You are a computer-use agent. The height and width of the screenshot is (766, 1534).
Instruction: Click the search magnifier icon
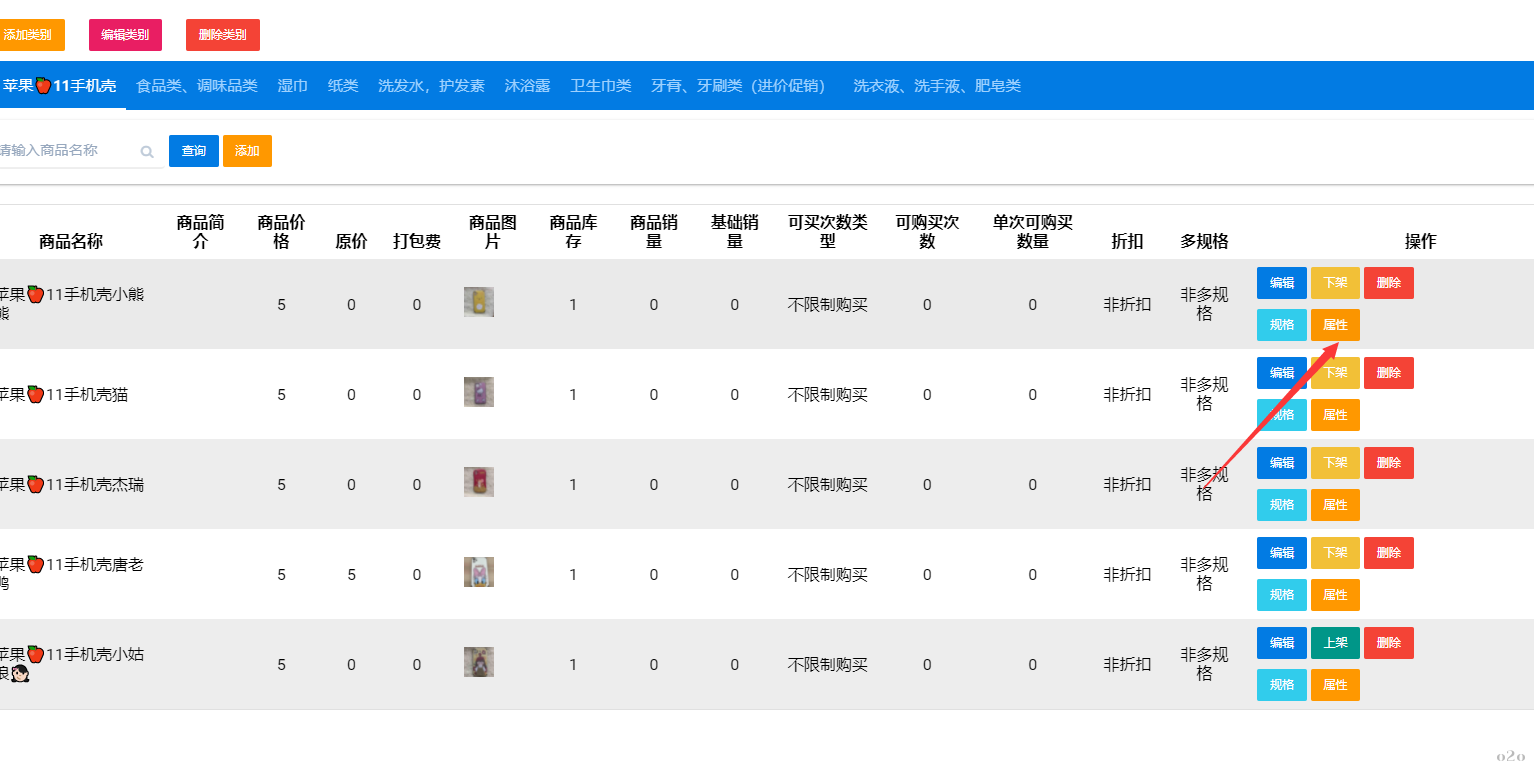click(147, 152)
